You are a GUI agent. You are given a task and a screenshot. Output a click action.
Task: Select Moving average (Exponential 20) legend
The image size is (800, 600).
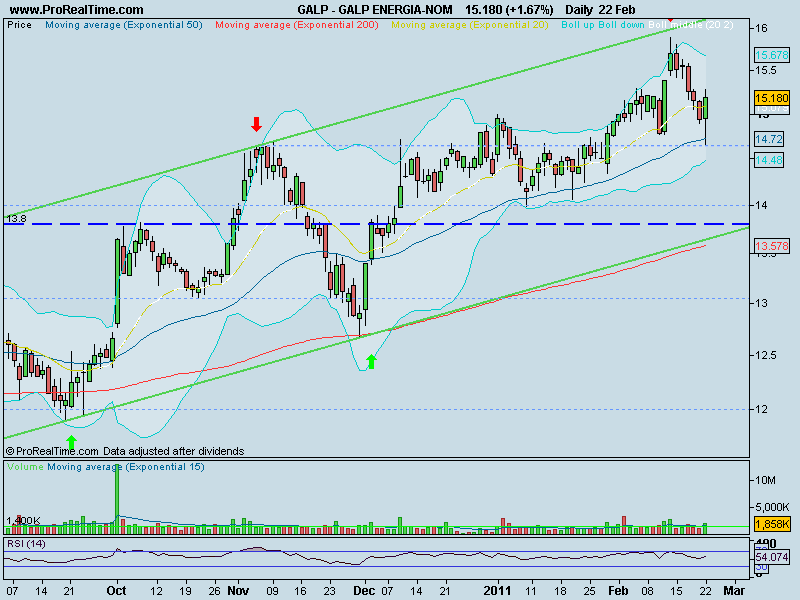pyautogui.click(x=470, y=25)
